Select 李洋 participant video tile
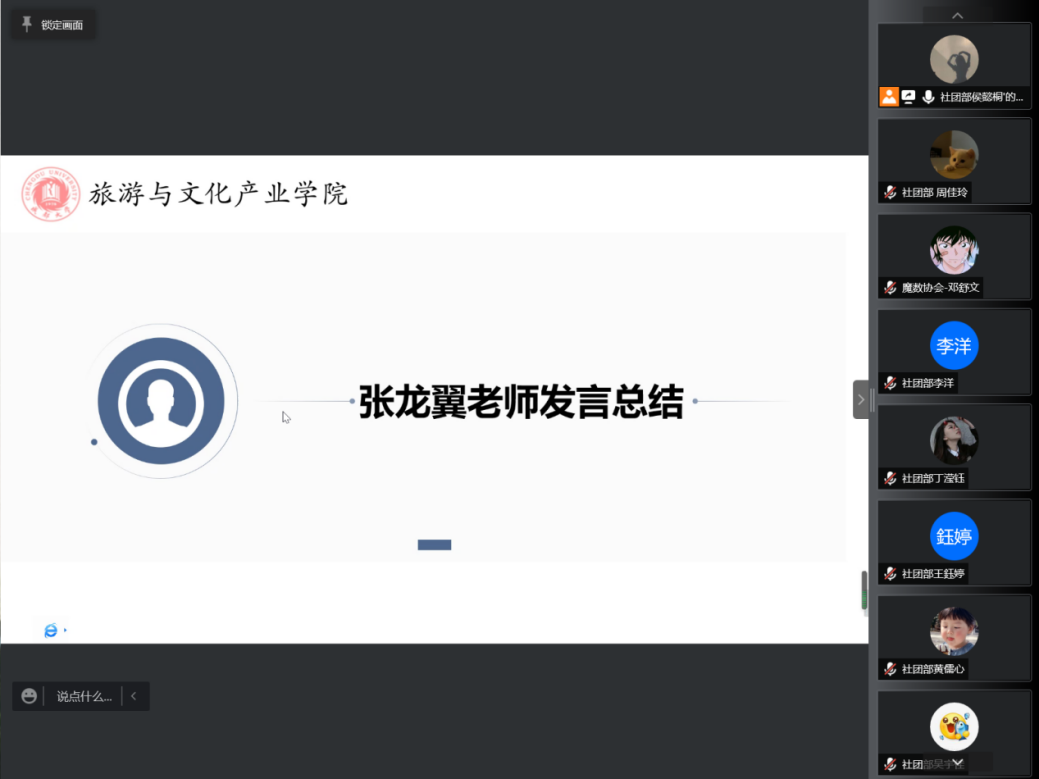Screen dimensions: 1039x779 pos(954,351)
